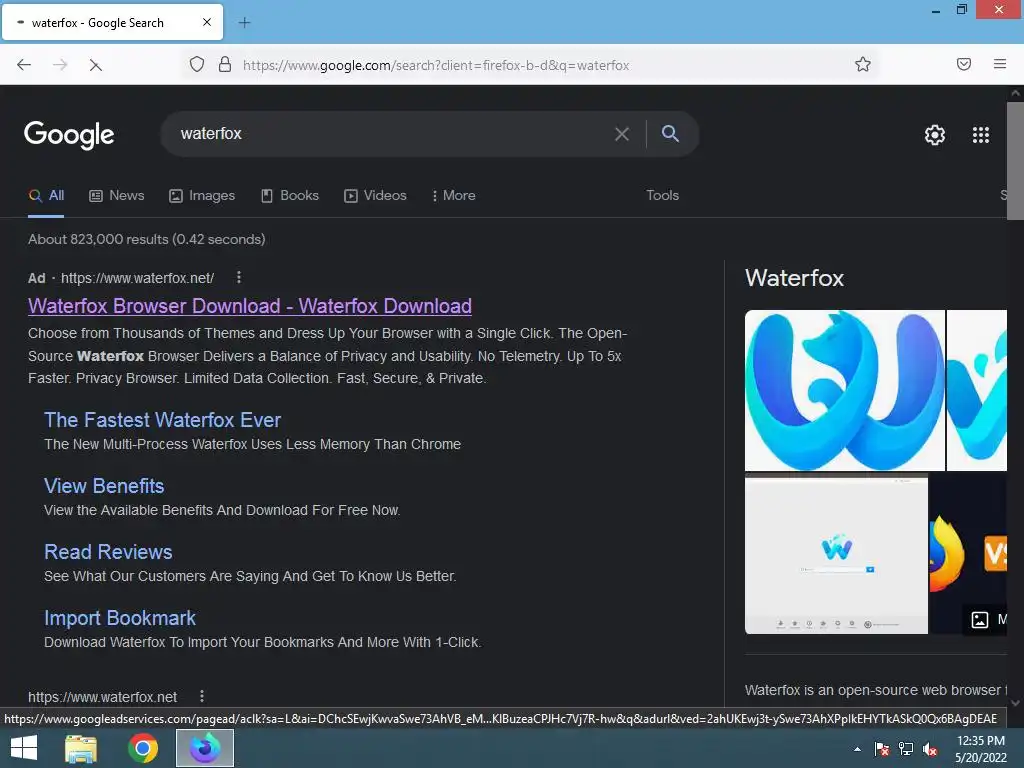Close the waterfox Google Search tab
The width and height of the screenshot is (1024, 768).
(x=207, y=22)
